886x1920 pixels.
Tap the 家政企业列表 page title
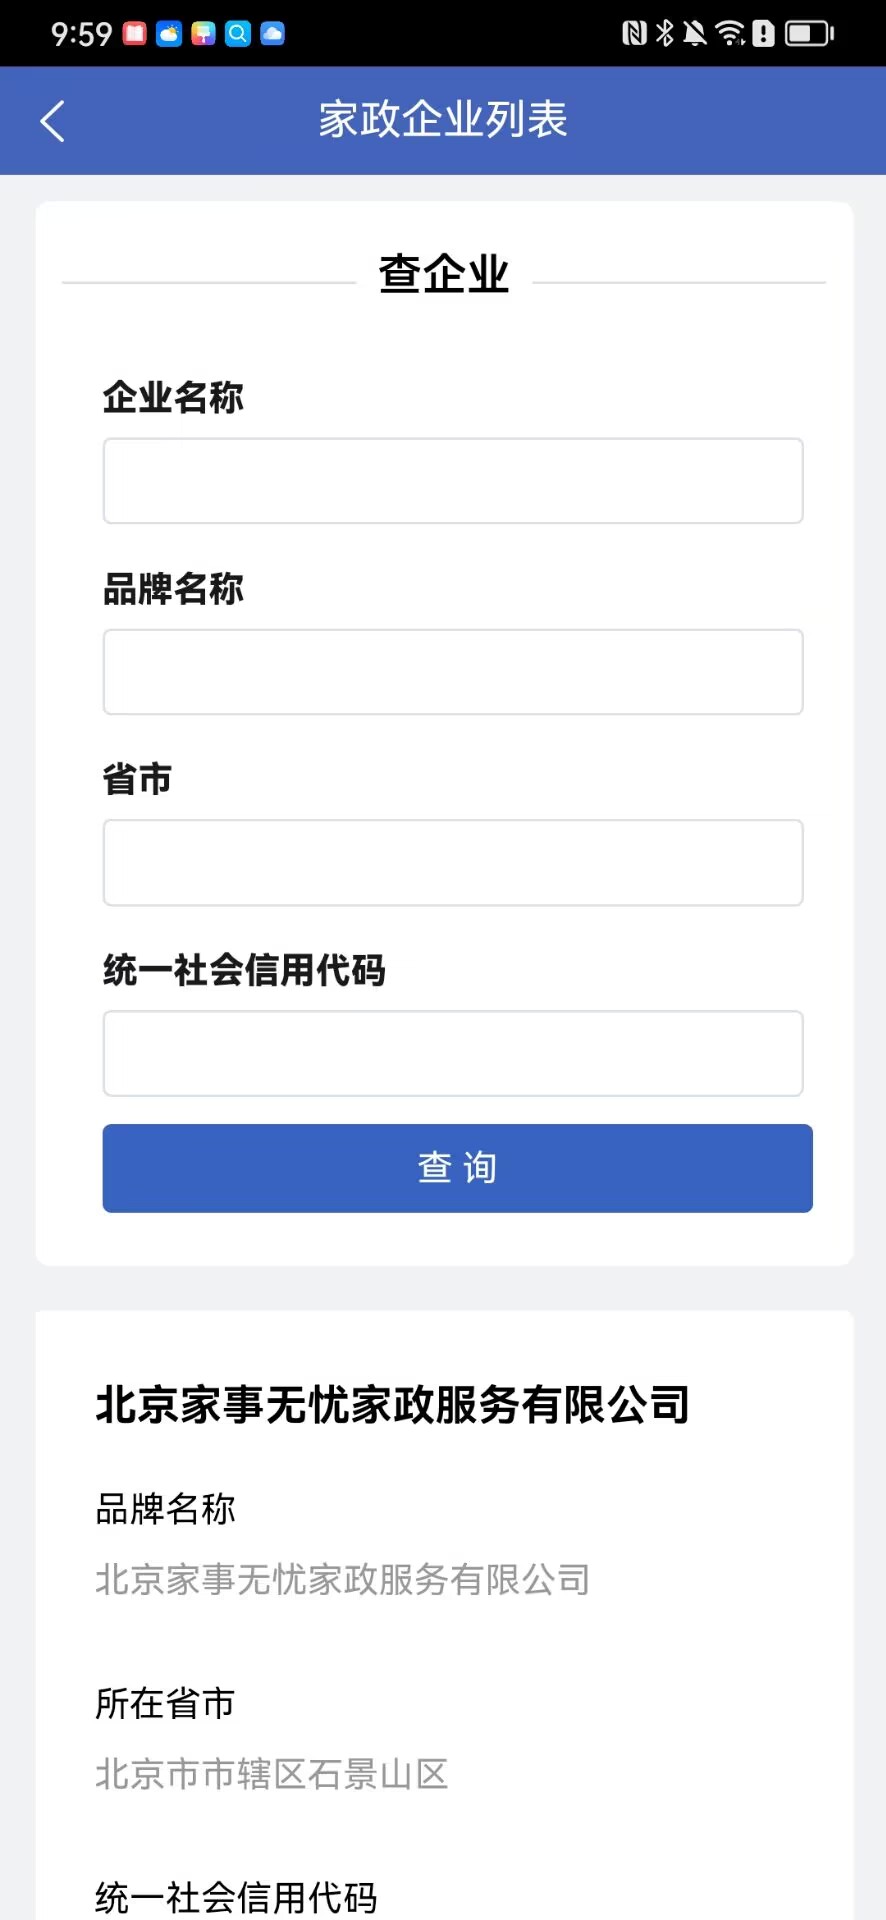[443, 120]
